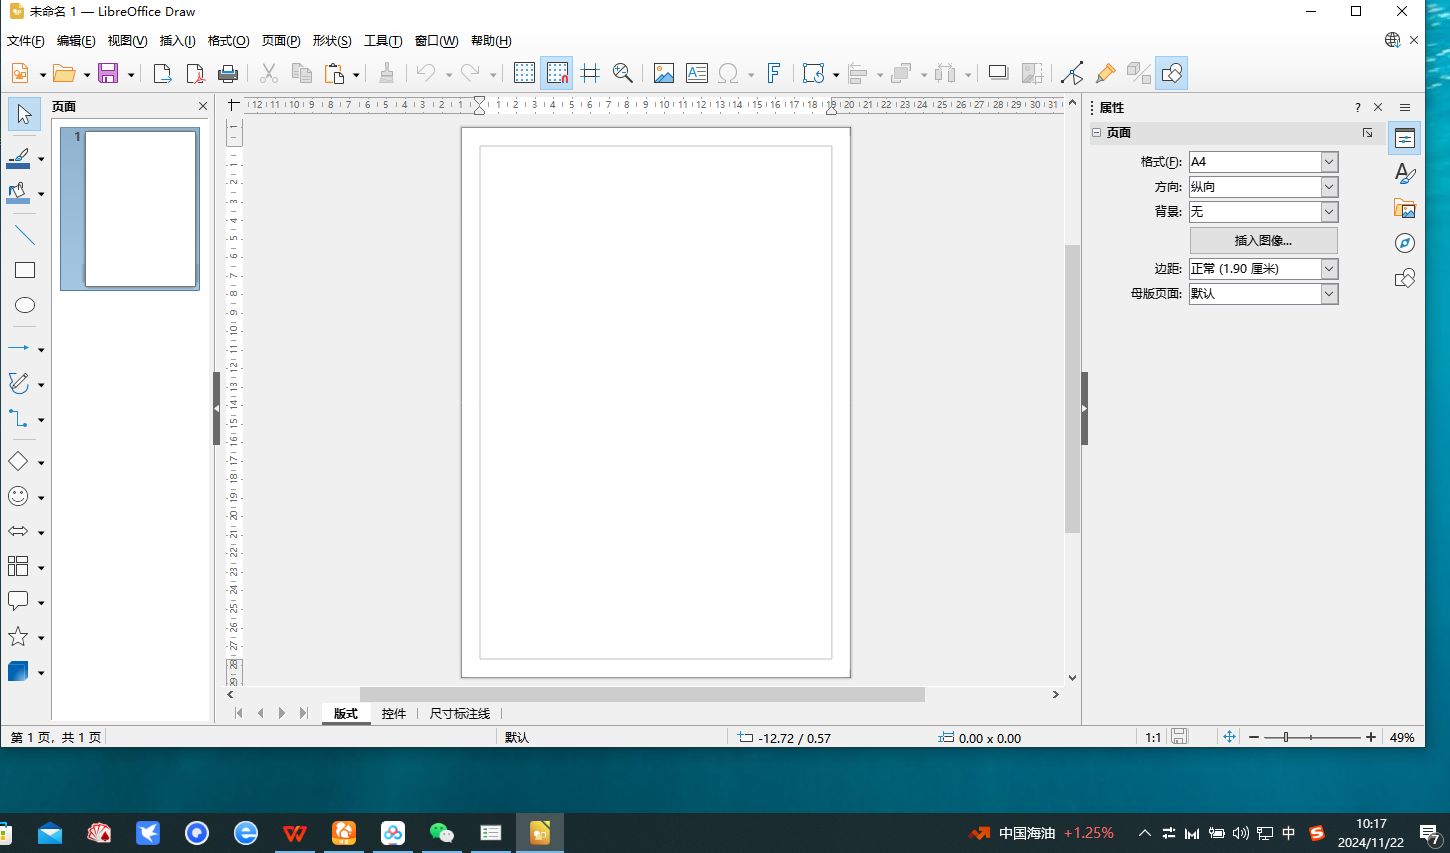
Task: Select the Callouts shapes tool
Action: coord(19,601)
